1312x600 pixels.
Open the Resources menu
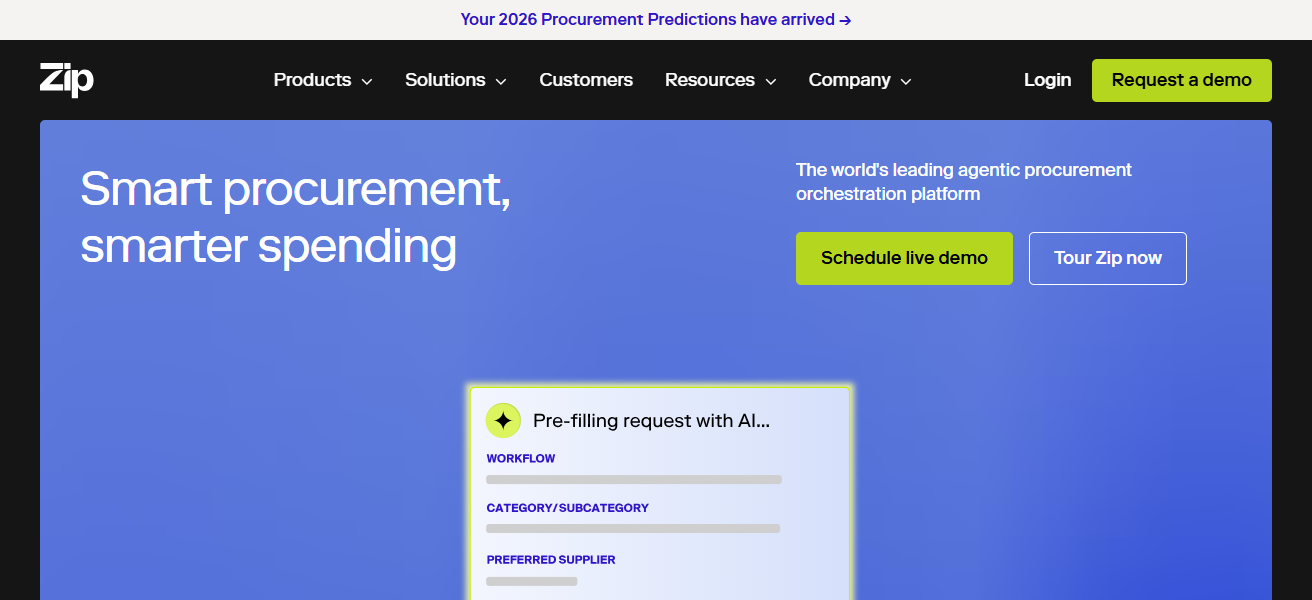pyautogui.click(x=710, y=80)
